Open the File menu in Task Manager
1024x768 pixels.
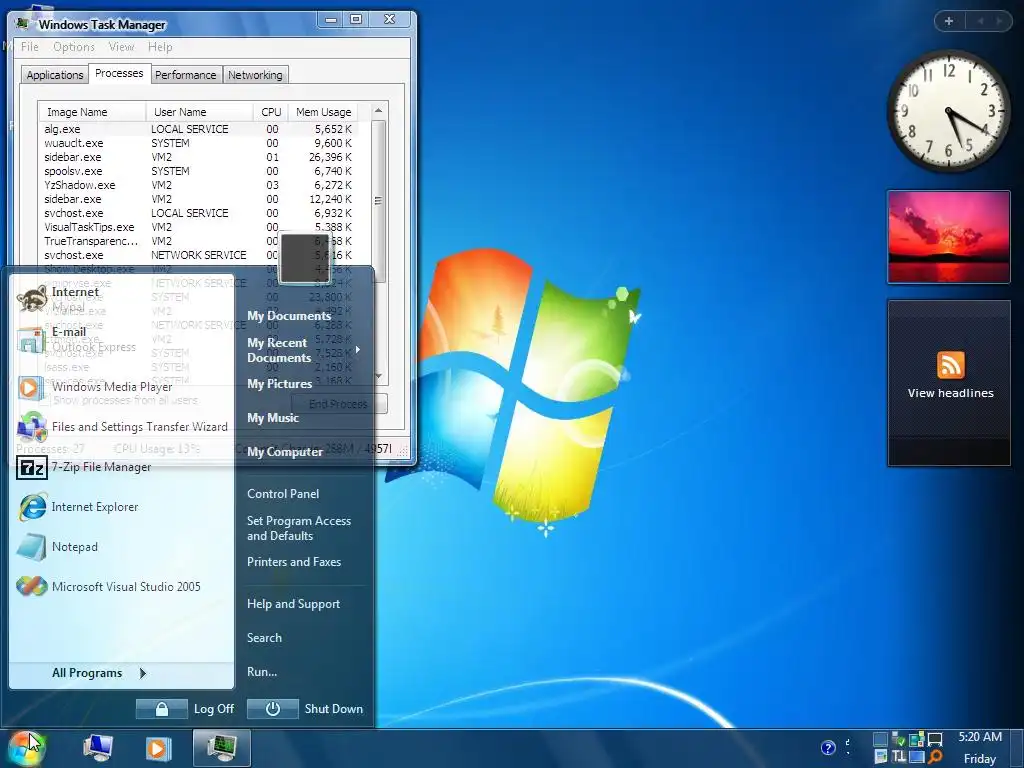29,47
